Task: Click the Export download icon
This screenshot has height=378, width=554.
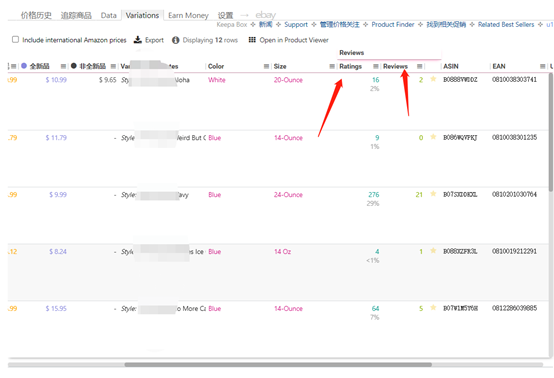Action: pyautogui.click(x=137, y=40)
